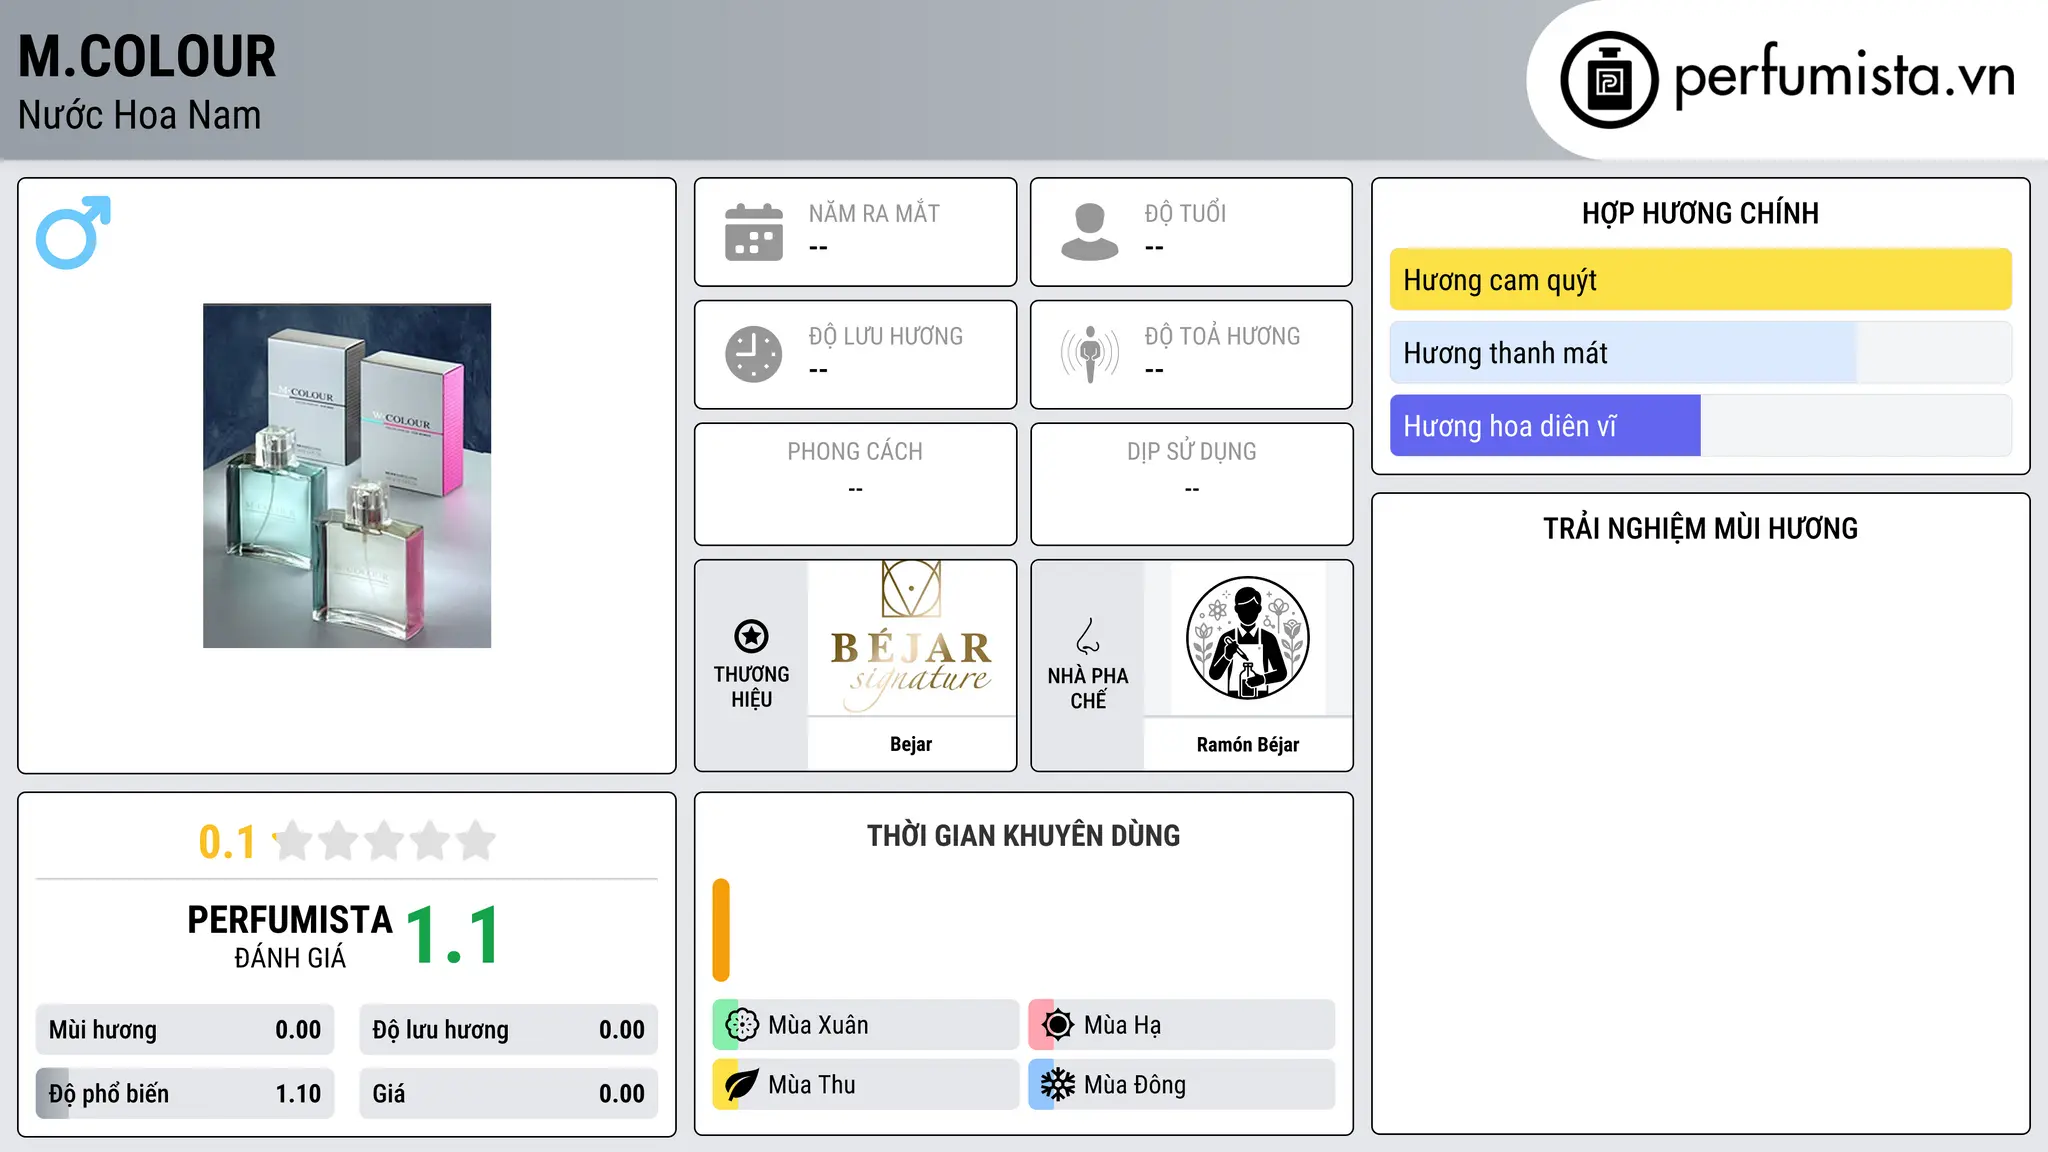Click the M.COLOUR title heading
Viewport: 2048px width, 1152px height.
147,56
